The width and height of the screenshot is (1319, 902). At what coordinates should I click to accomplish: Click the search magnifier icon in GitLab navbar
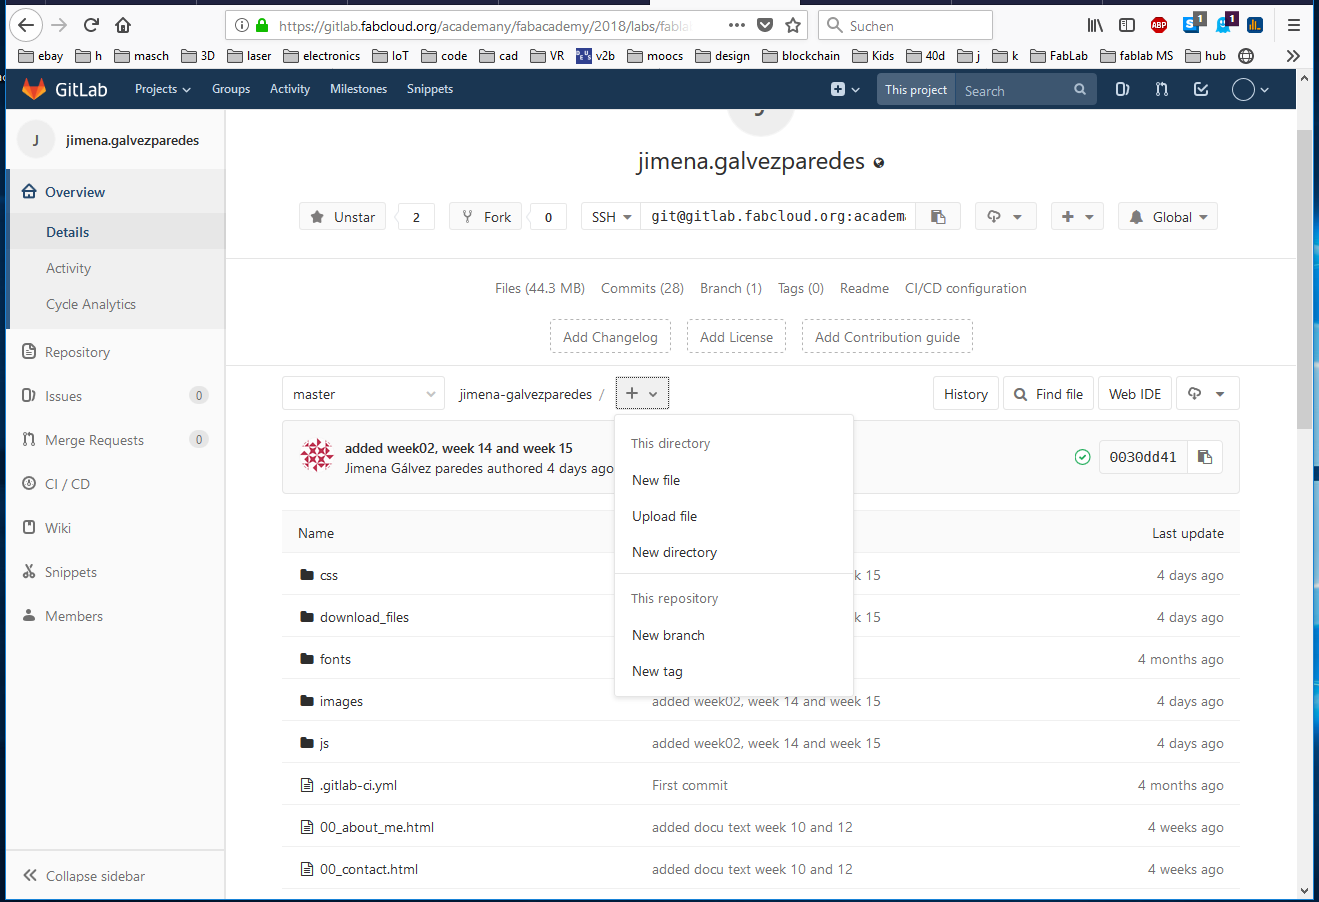(1080, 89)
